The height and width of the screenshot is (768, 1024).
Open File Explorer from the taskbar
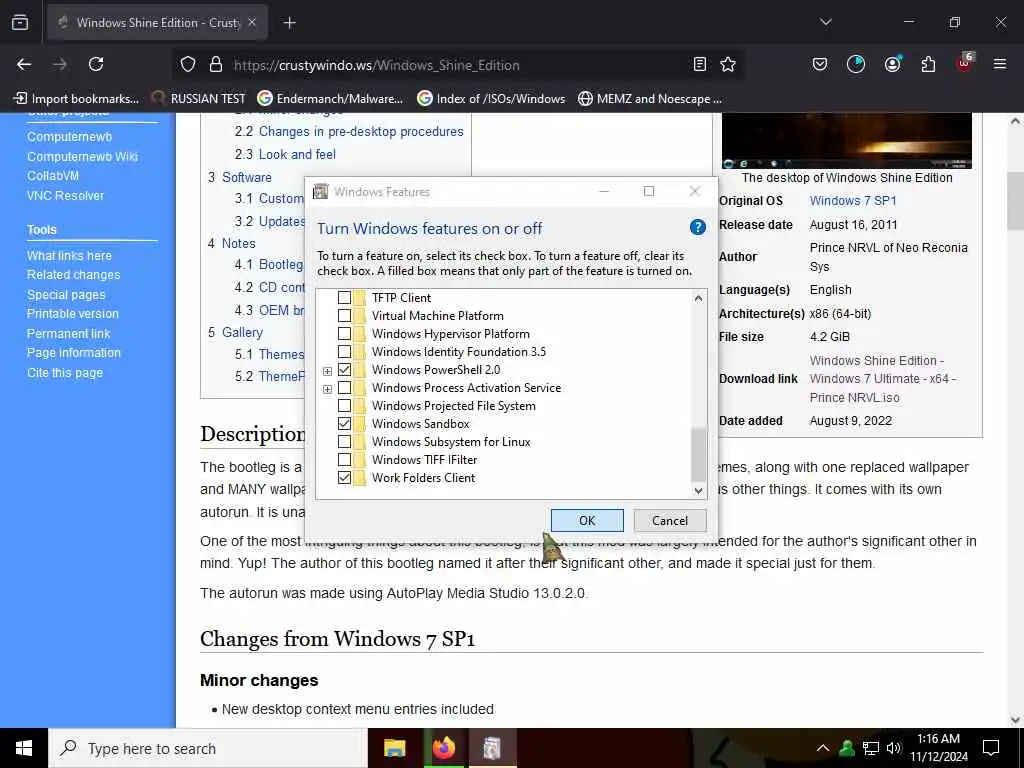click(x=394, y=748)
